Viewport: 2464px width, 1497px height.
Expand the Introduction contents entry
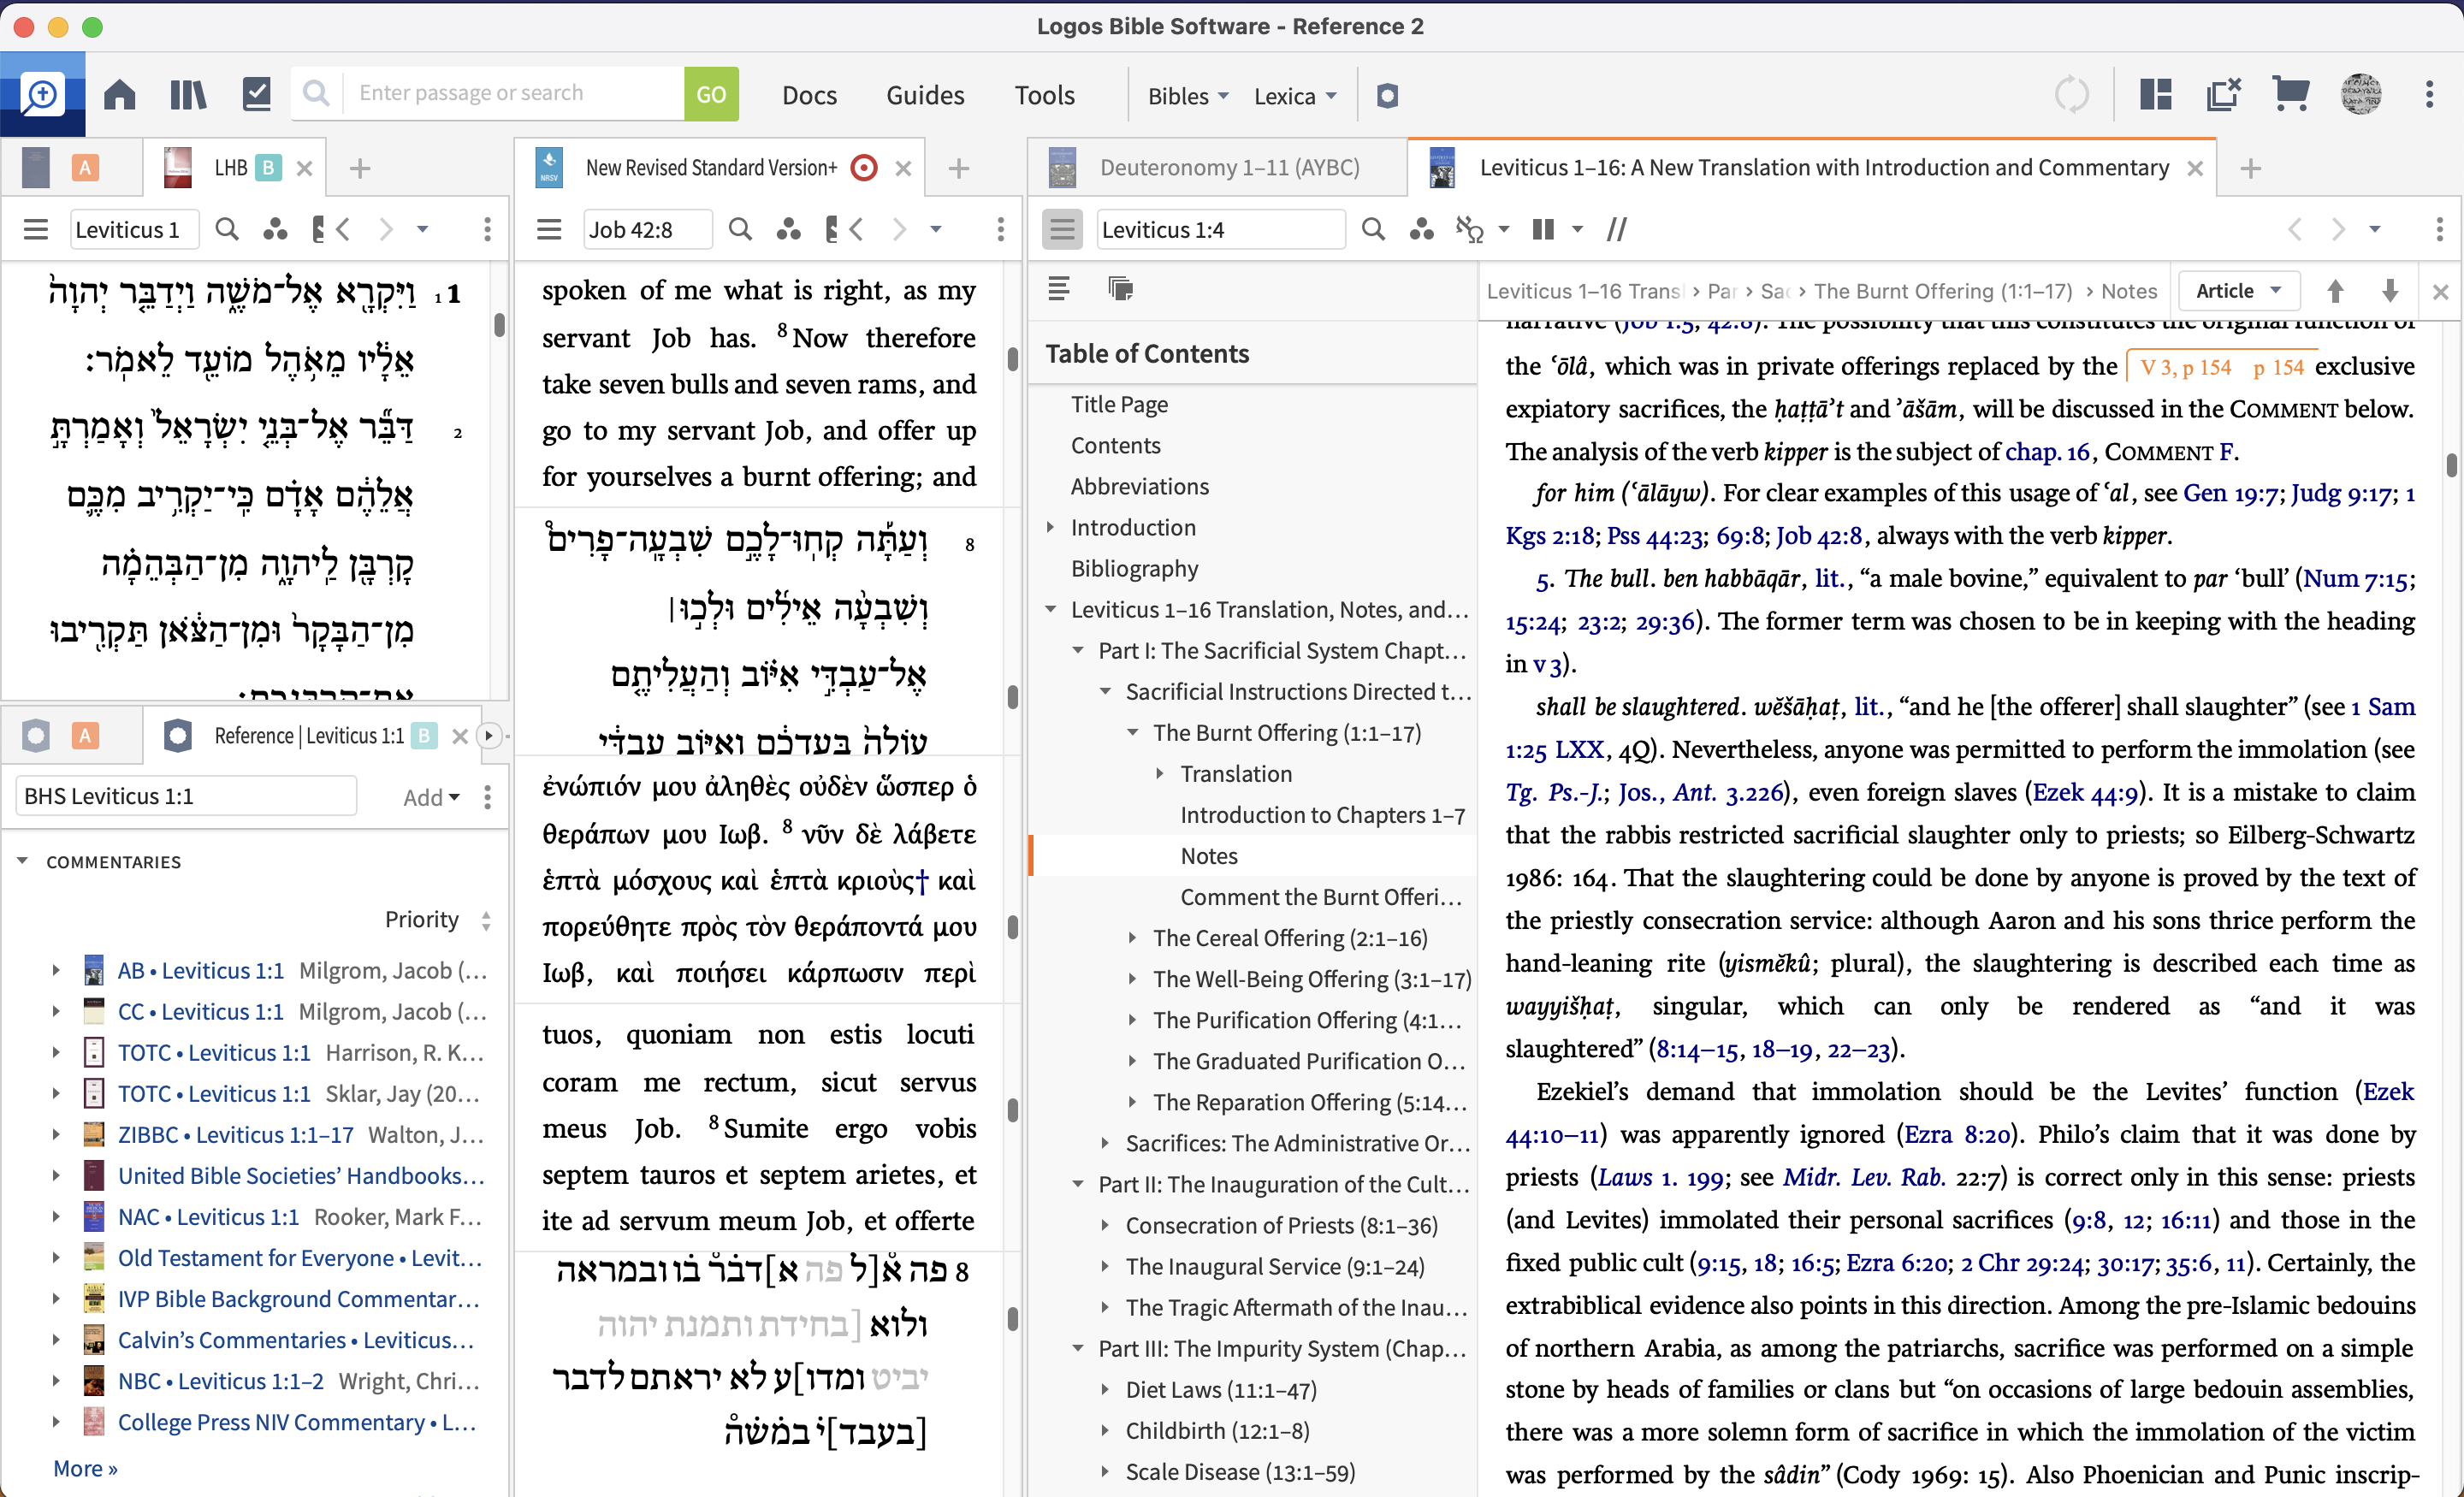[x=1050, y=527]
